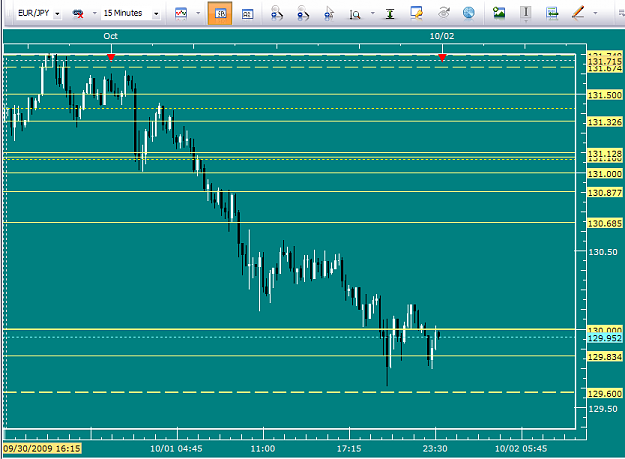Viewport: 625px width, 459px height.
Task: Click the 129.952 current price label
Action: coord(605,338)
